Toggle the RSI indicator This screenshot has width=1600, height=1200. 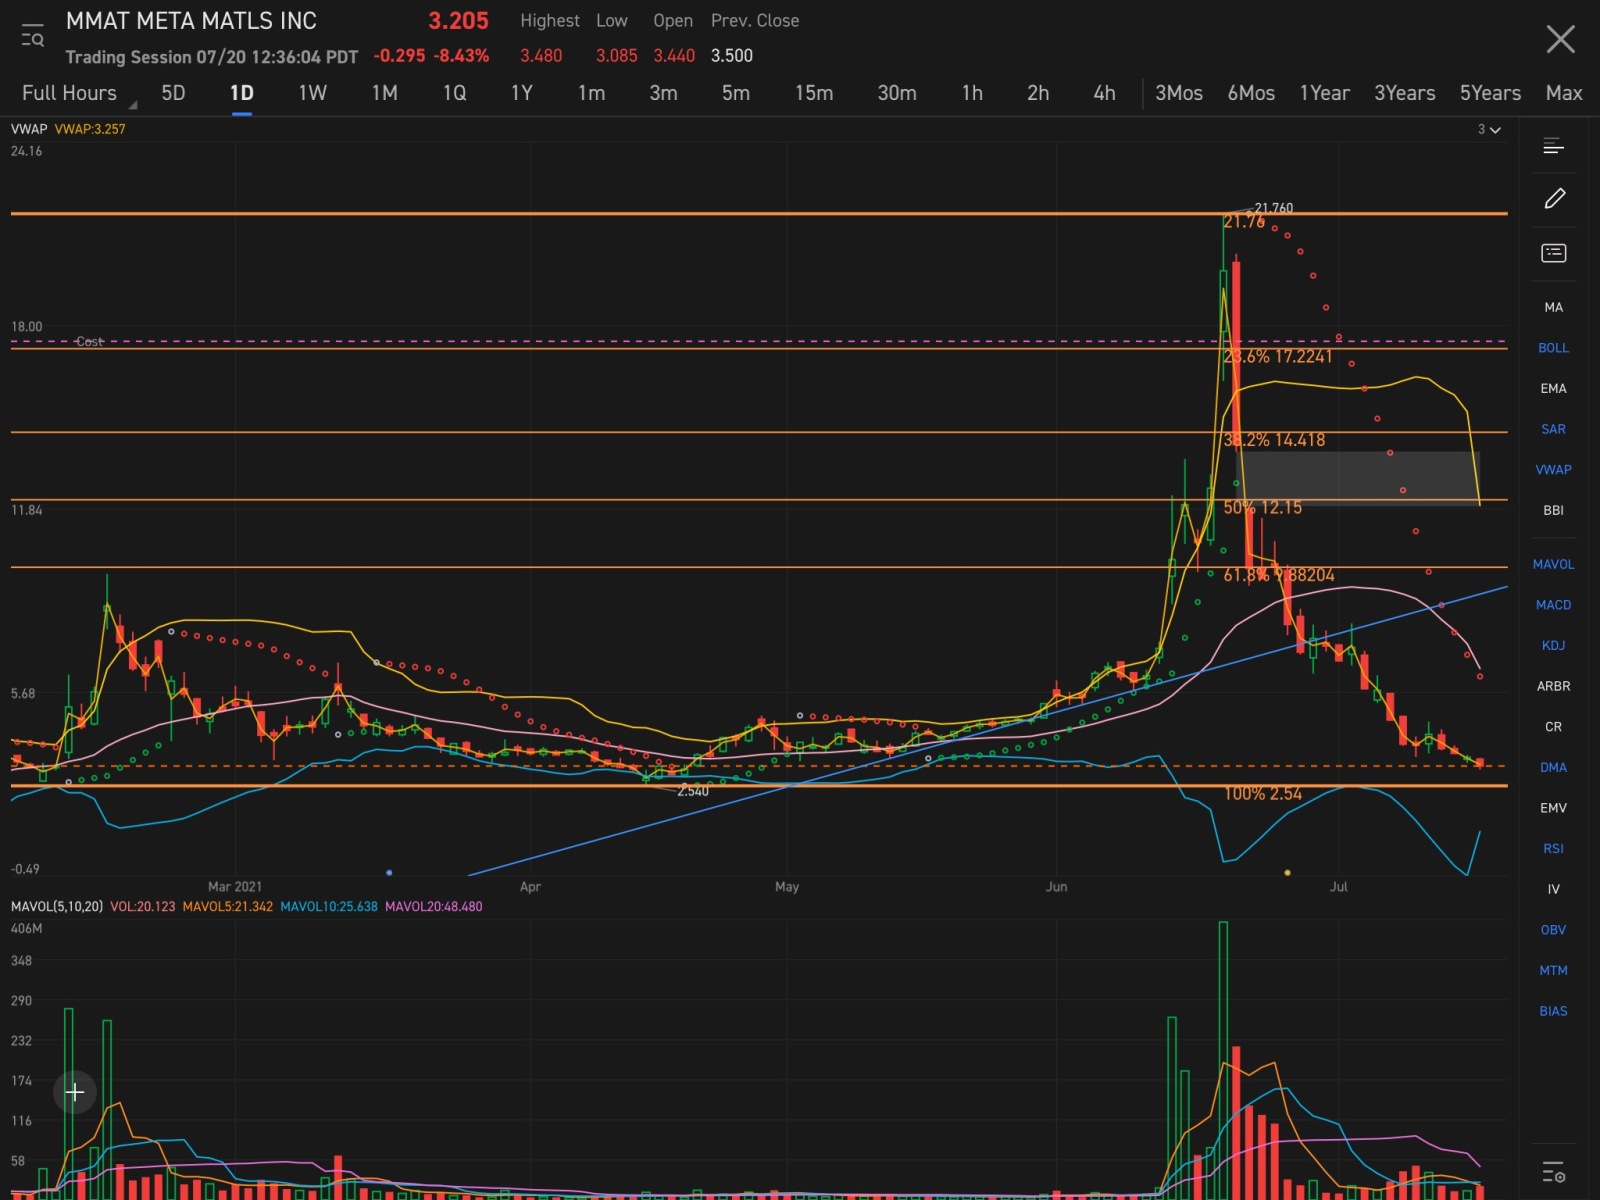(x=1553, y=848)
